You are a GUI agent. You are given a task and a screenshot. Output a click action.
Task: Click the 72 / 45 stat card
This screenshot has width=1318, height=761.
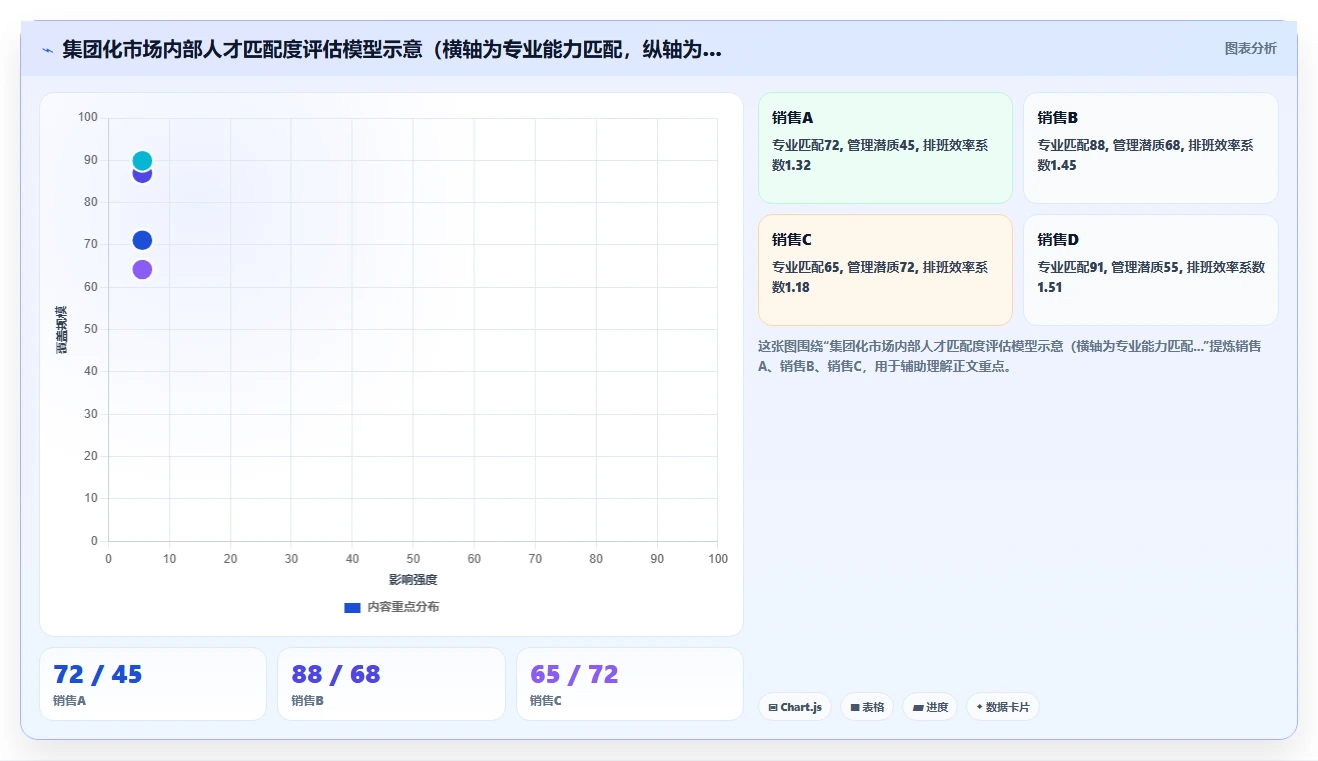(x=153, y=684)
